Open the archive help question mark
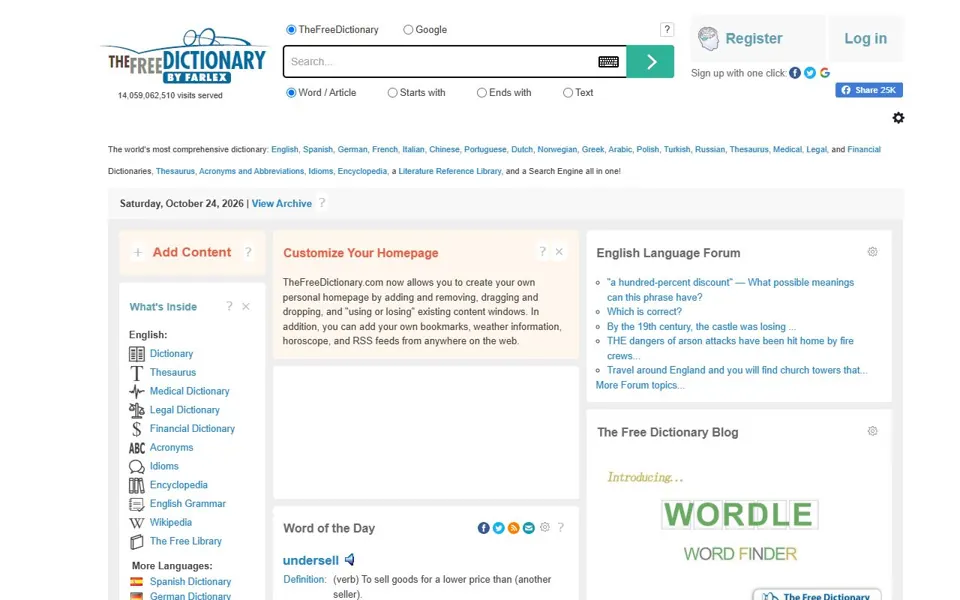The image size is (960, 600). point(321,203)
